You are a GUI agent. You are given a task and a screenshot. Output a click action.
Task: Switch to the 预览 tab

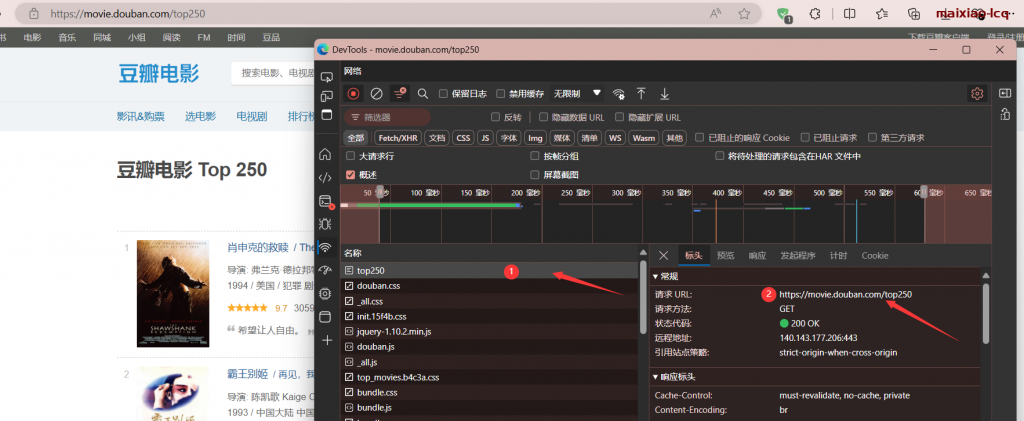pos(726,256)
